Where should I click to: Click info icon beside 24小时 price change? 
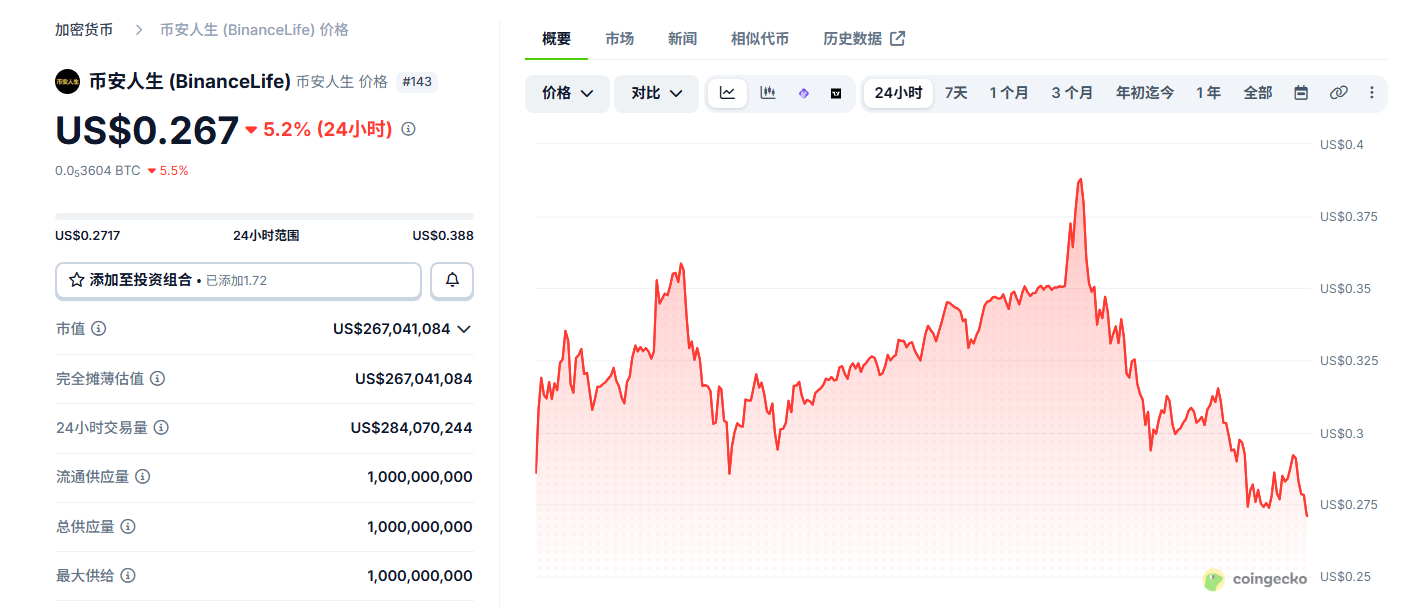coord(408,129)
